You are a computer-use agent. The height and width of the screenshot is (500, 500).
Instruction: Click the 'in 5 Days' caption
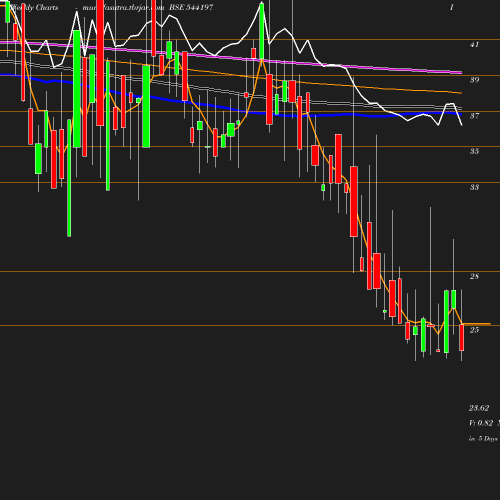pos(483,439)
